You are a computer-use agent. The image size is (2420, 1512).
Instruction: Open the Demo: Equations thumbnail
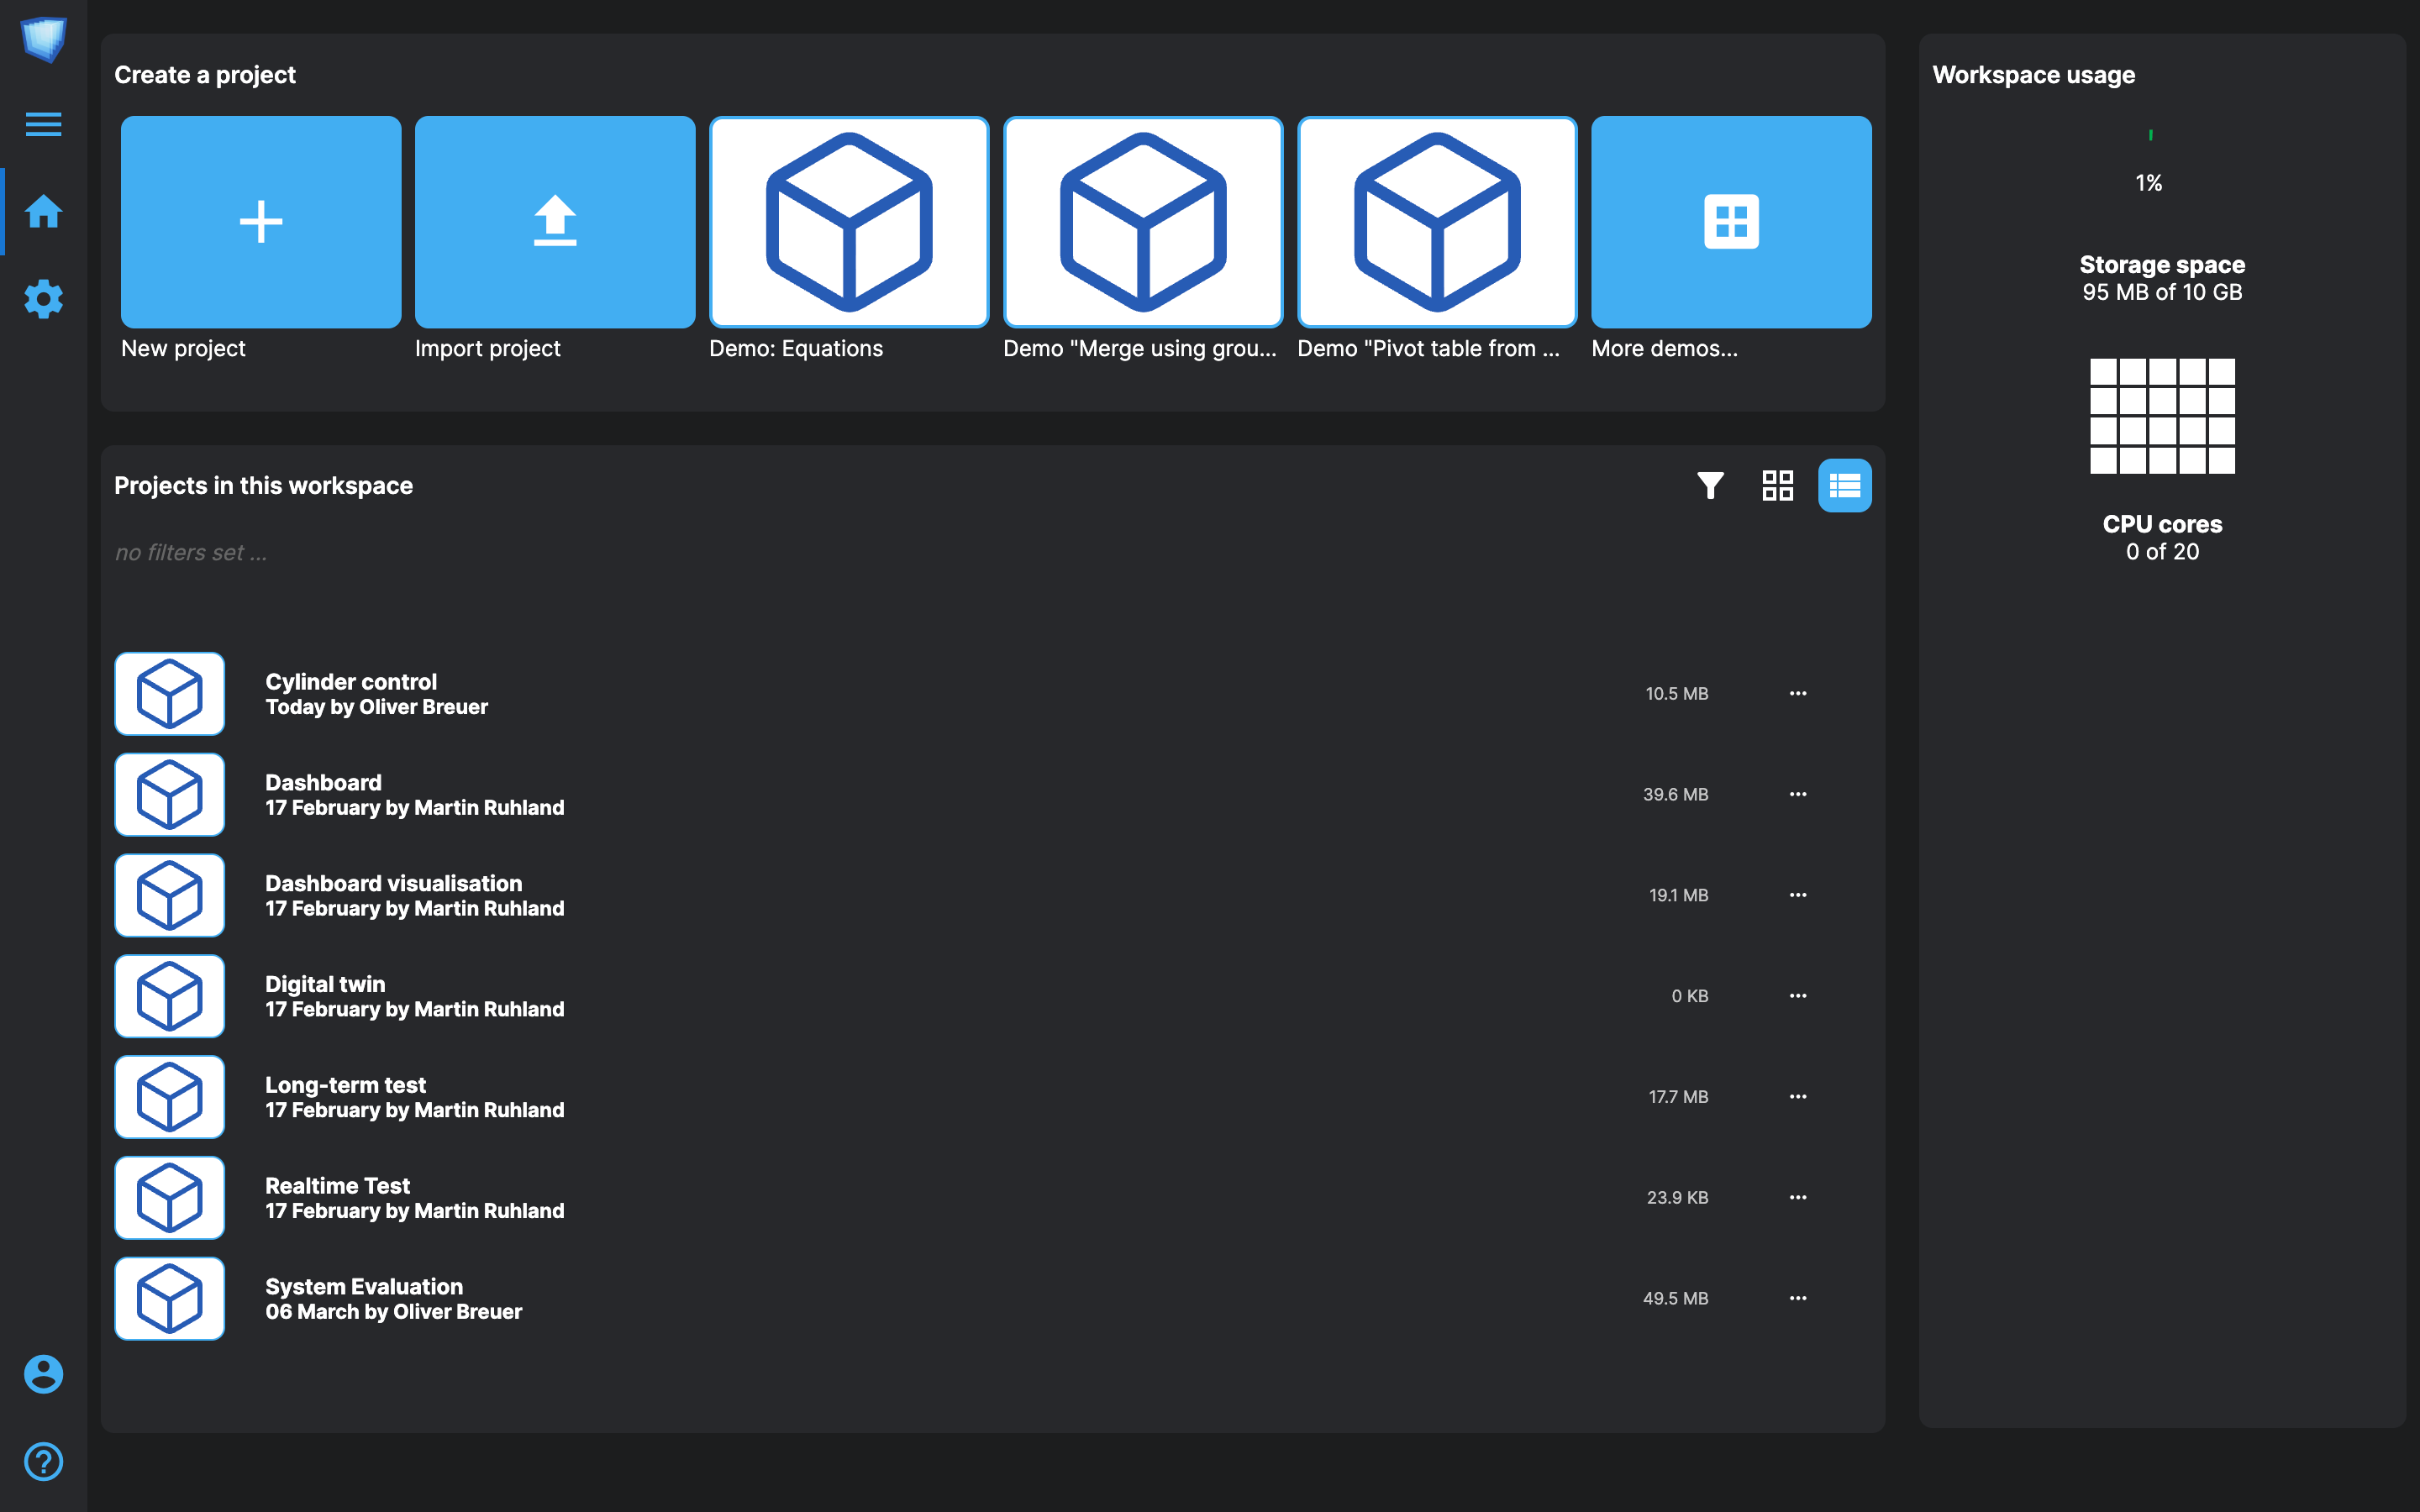point(849,222)
